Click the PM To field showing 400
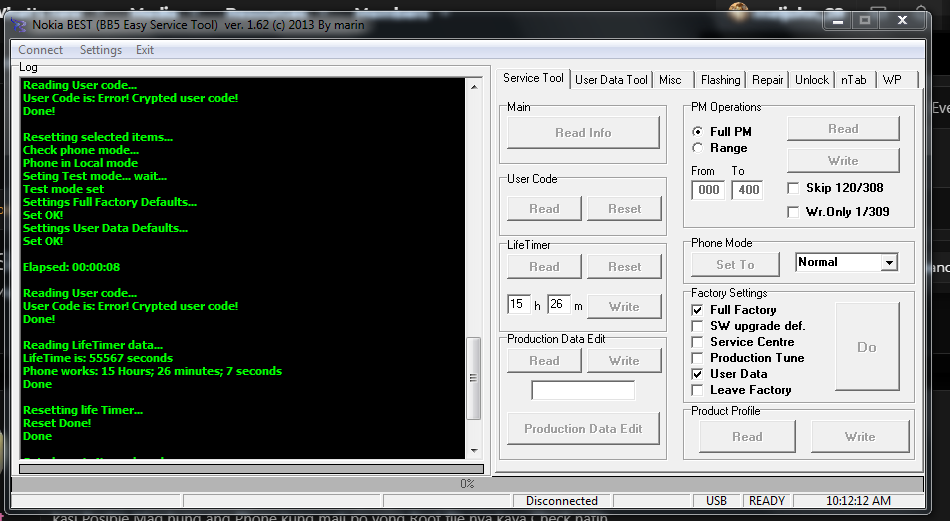The image size is (950, 521). (x=748, y=190)
